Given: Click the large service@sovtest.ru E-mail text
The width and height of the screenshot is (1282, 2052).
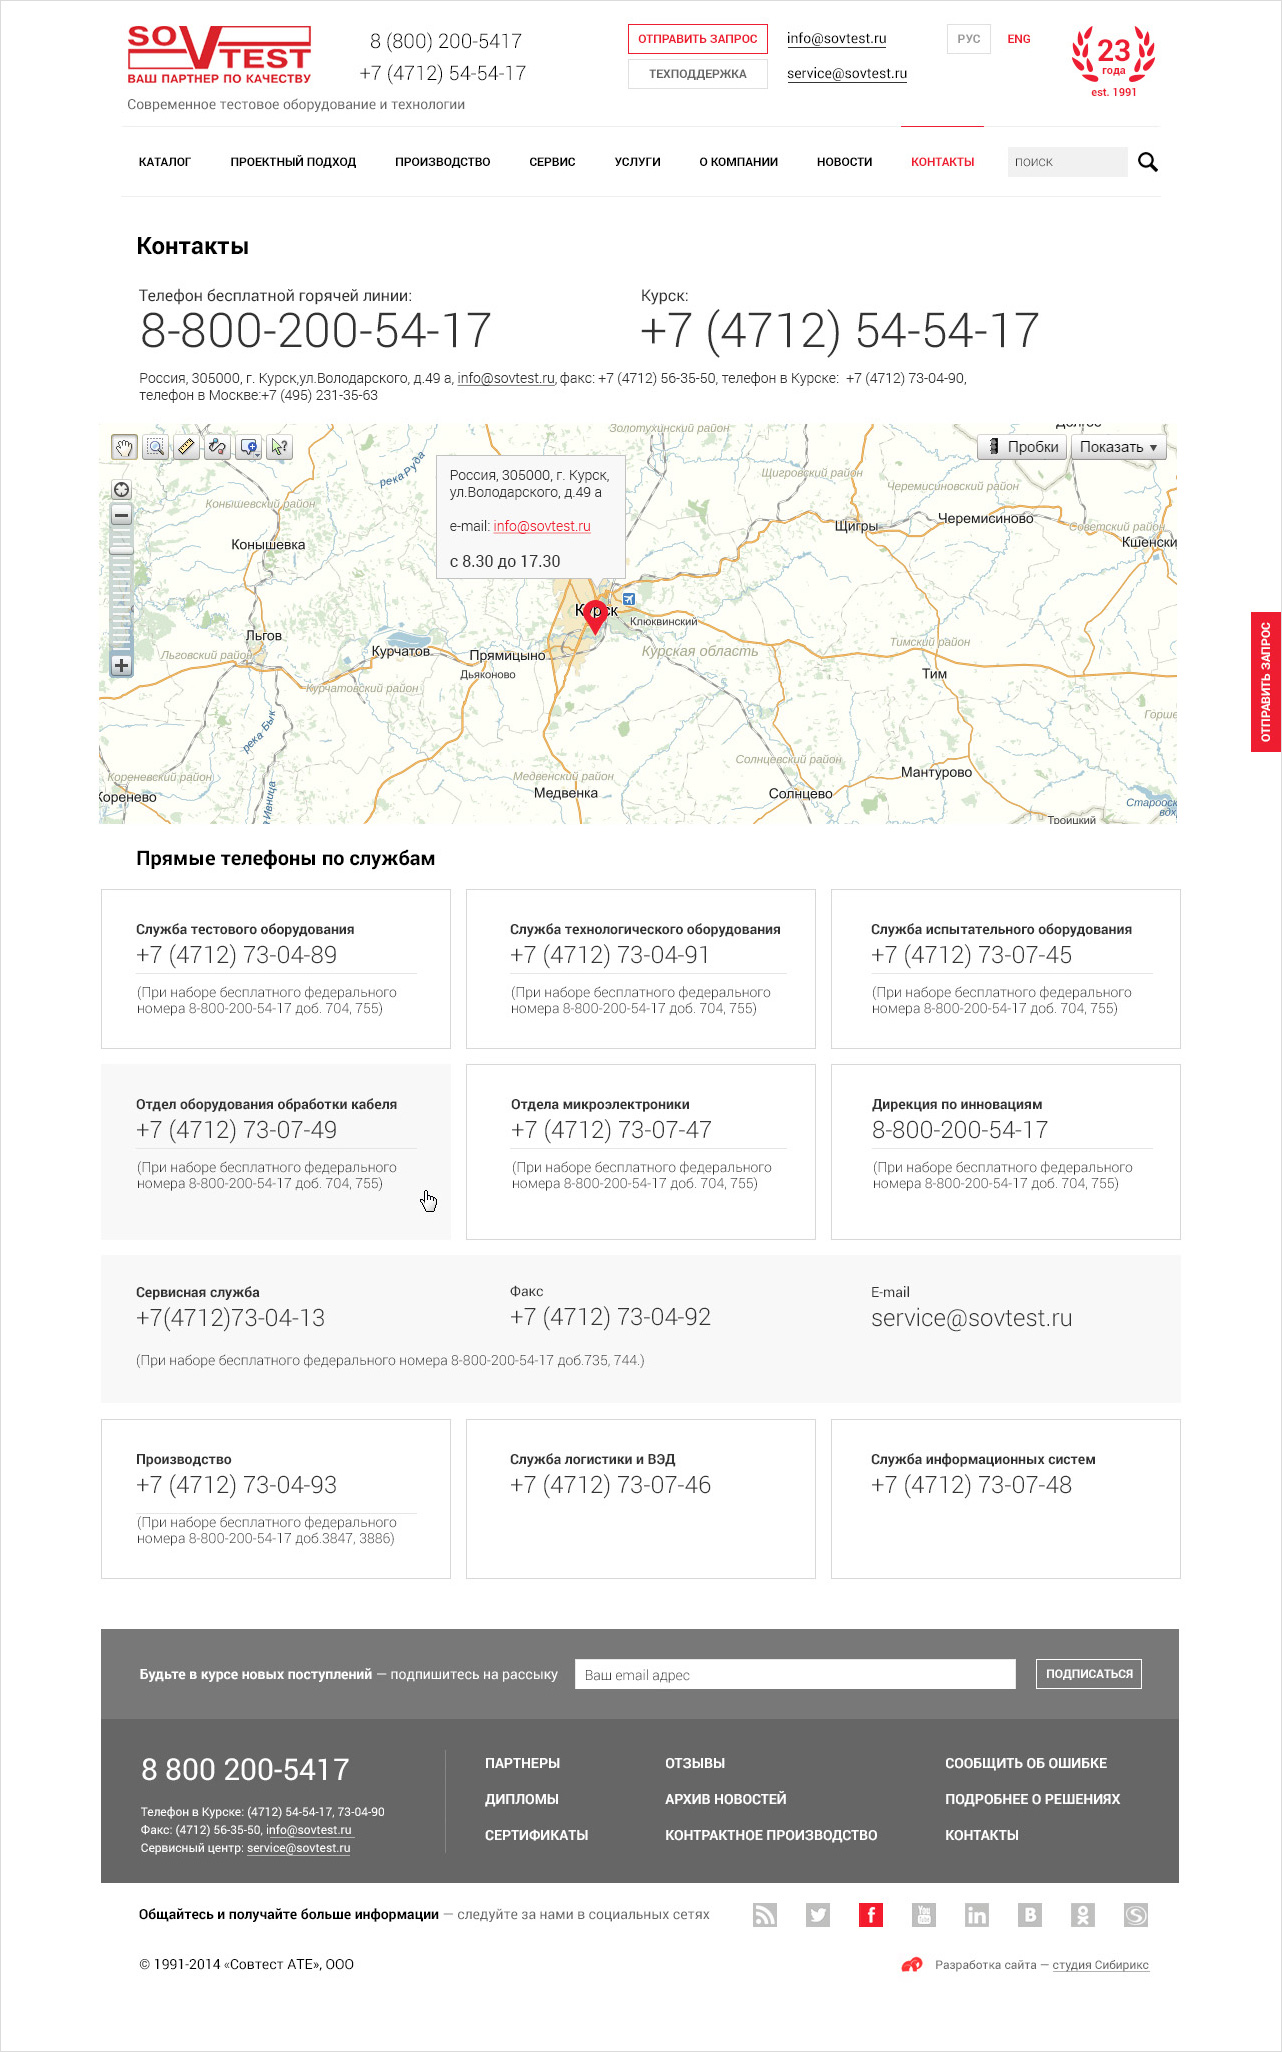Looking at the screenshot, I should [971, 1318].
